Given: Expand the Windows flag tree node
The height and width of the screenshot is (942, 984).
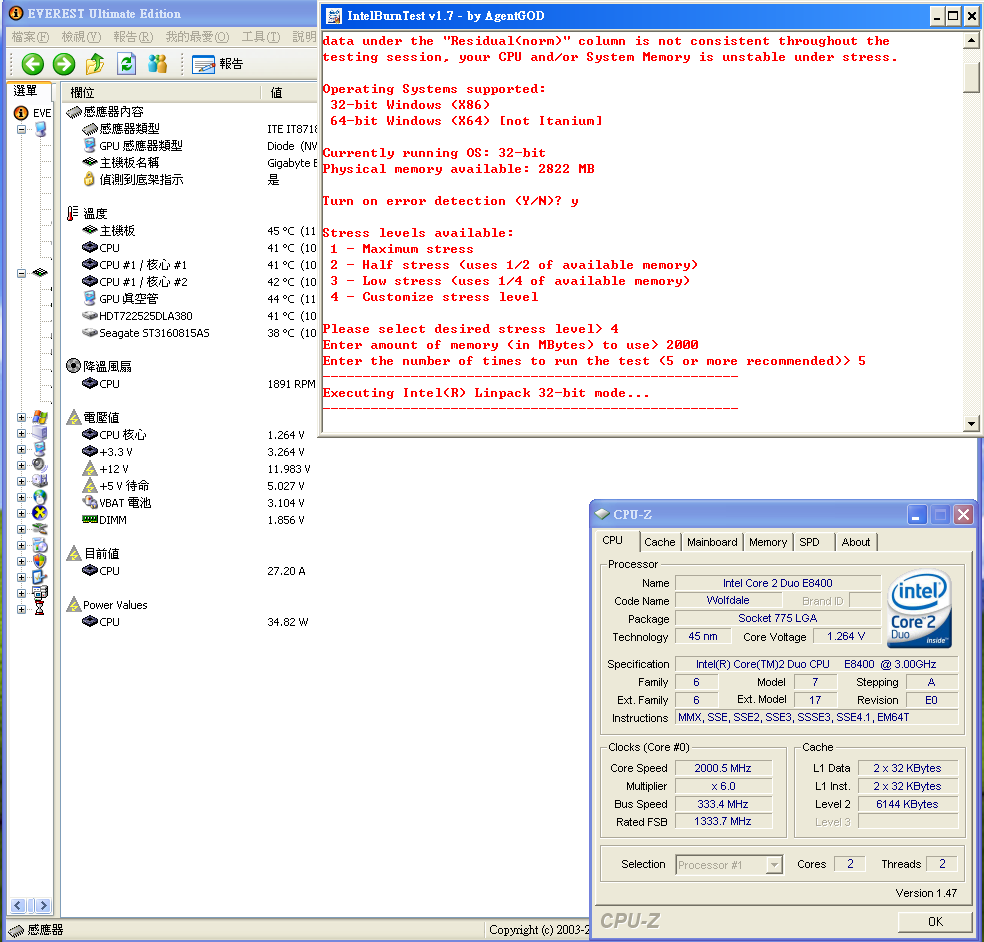Looking at the screenshot, I should 21,417.
